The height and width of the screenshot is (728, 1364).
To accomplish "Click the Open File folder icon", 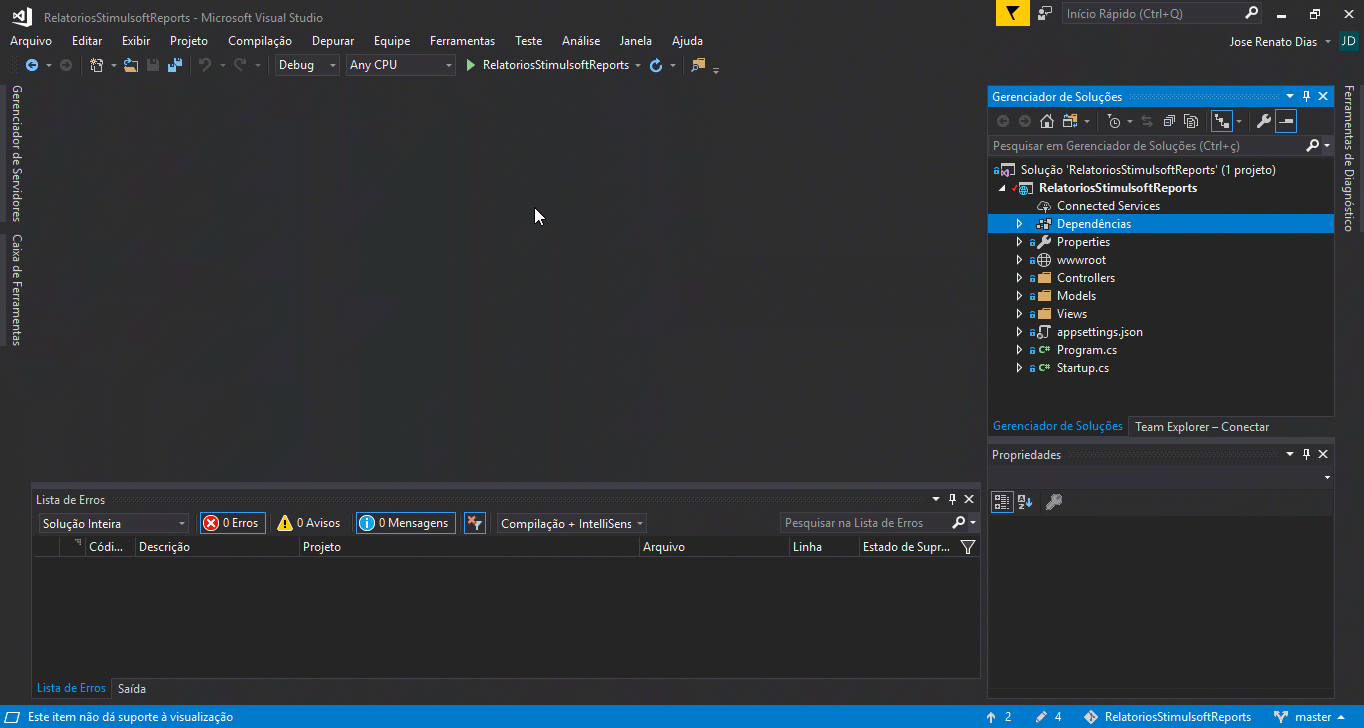I will pyautogui.click(x=131, y=65).
